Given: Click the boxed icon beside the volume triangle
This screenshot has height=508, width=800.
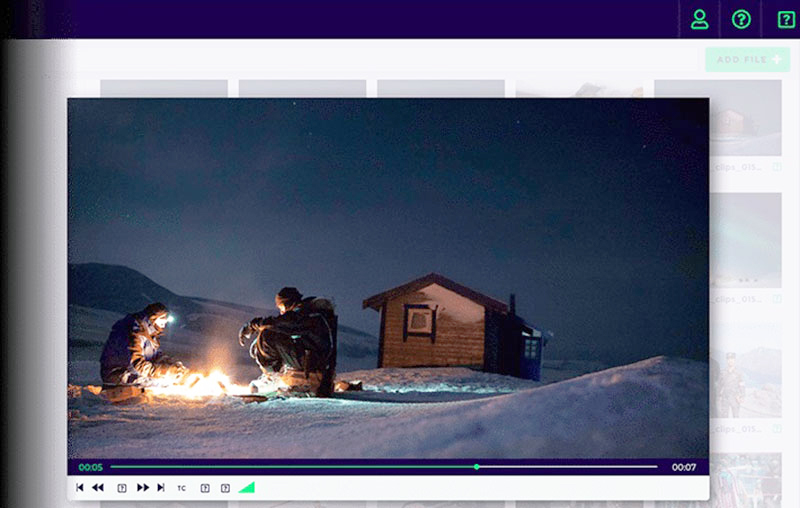Looking at the screenshot, I should (225, 488).
